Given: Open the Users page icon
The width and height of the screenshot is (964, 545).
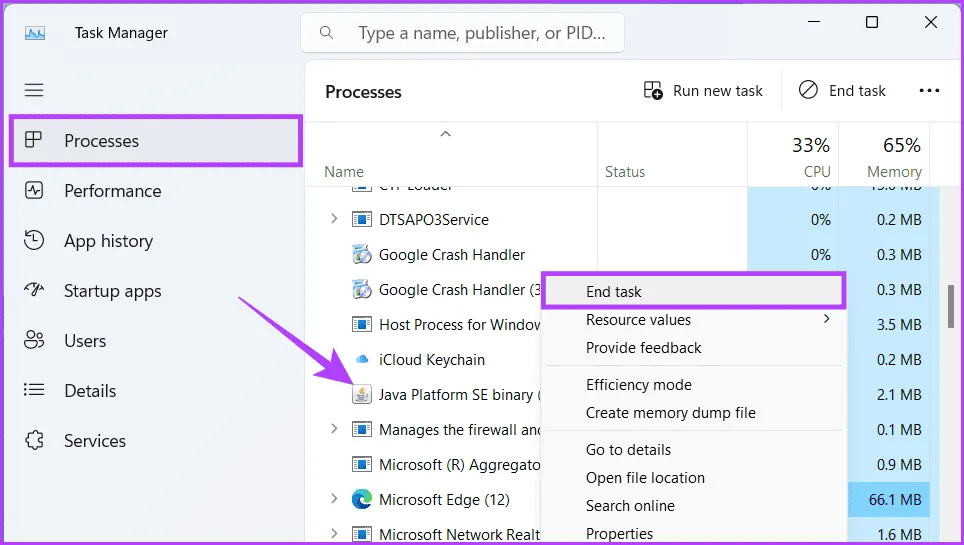Looking at the screenshot, I should [34, 341].
